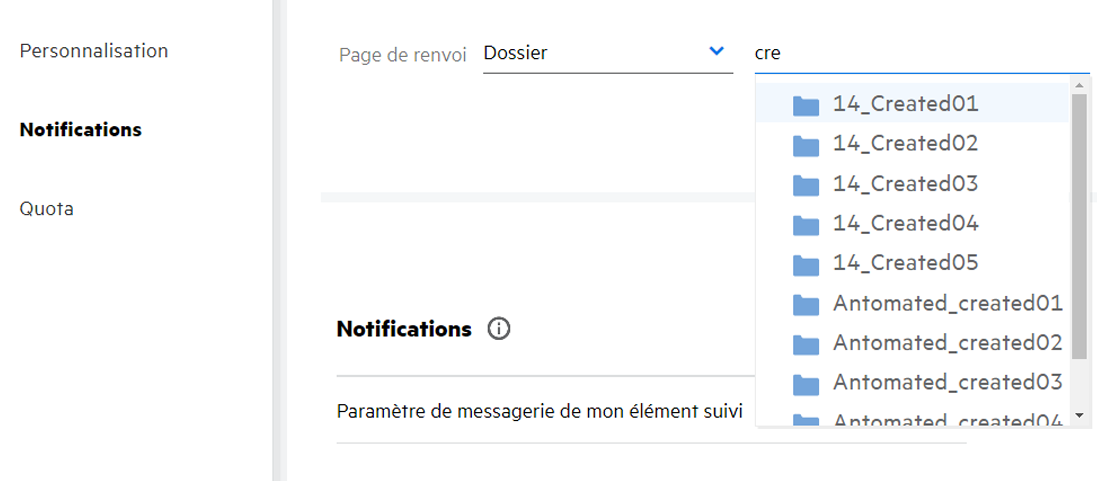Click the folder icon beside 14_Created05

pos(805,265)
